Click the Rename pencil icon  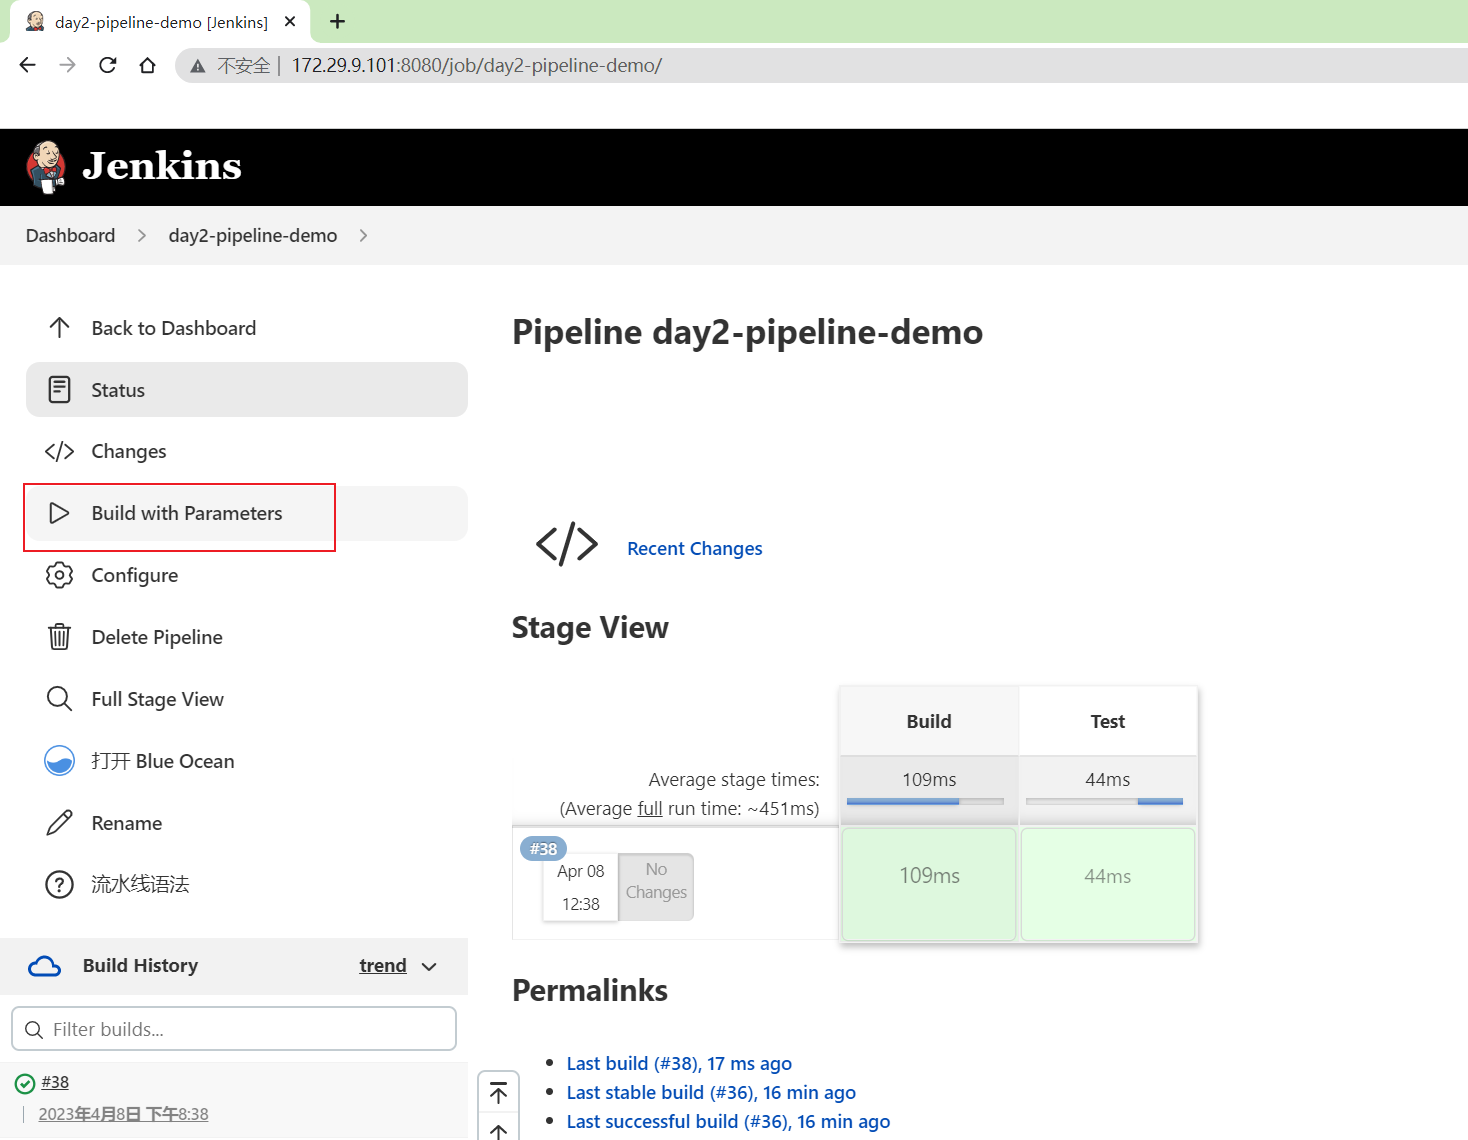click(59, 823)
